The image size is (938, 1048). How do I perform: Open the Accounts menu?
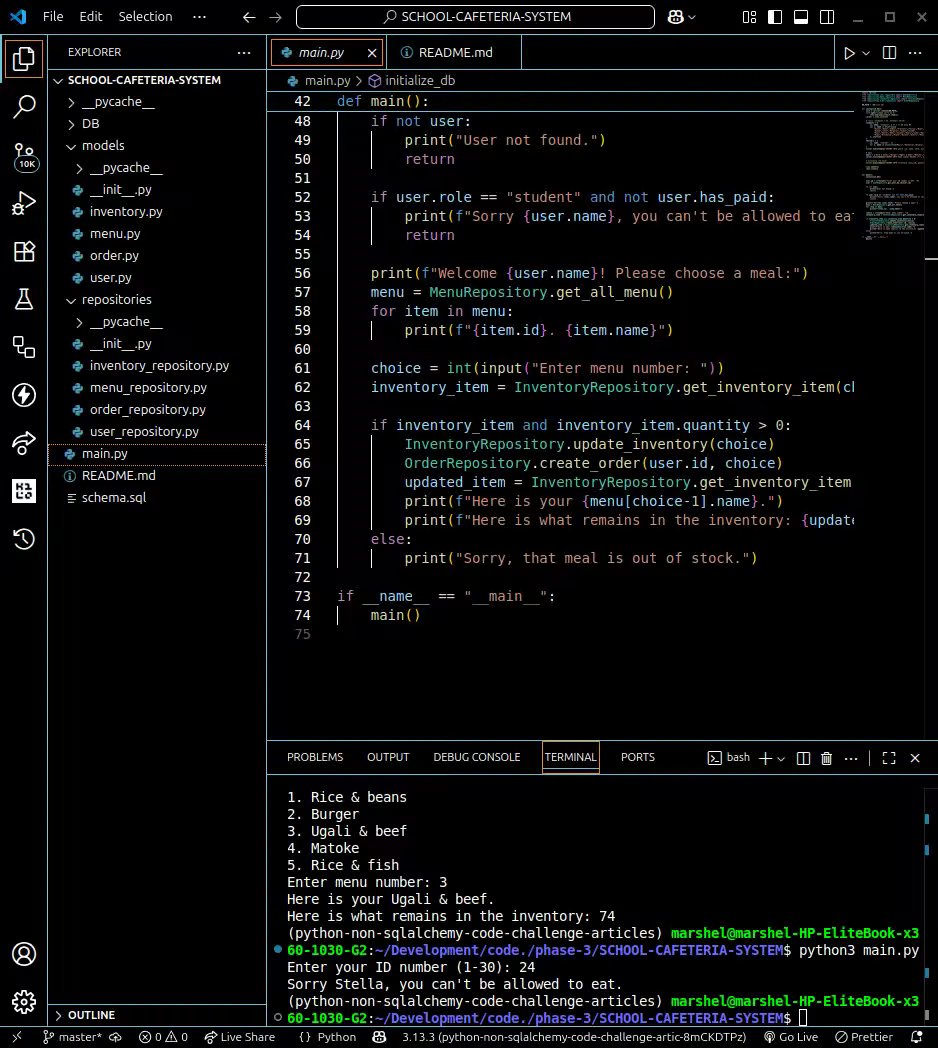[24, 954]
